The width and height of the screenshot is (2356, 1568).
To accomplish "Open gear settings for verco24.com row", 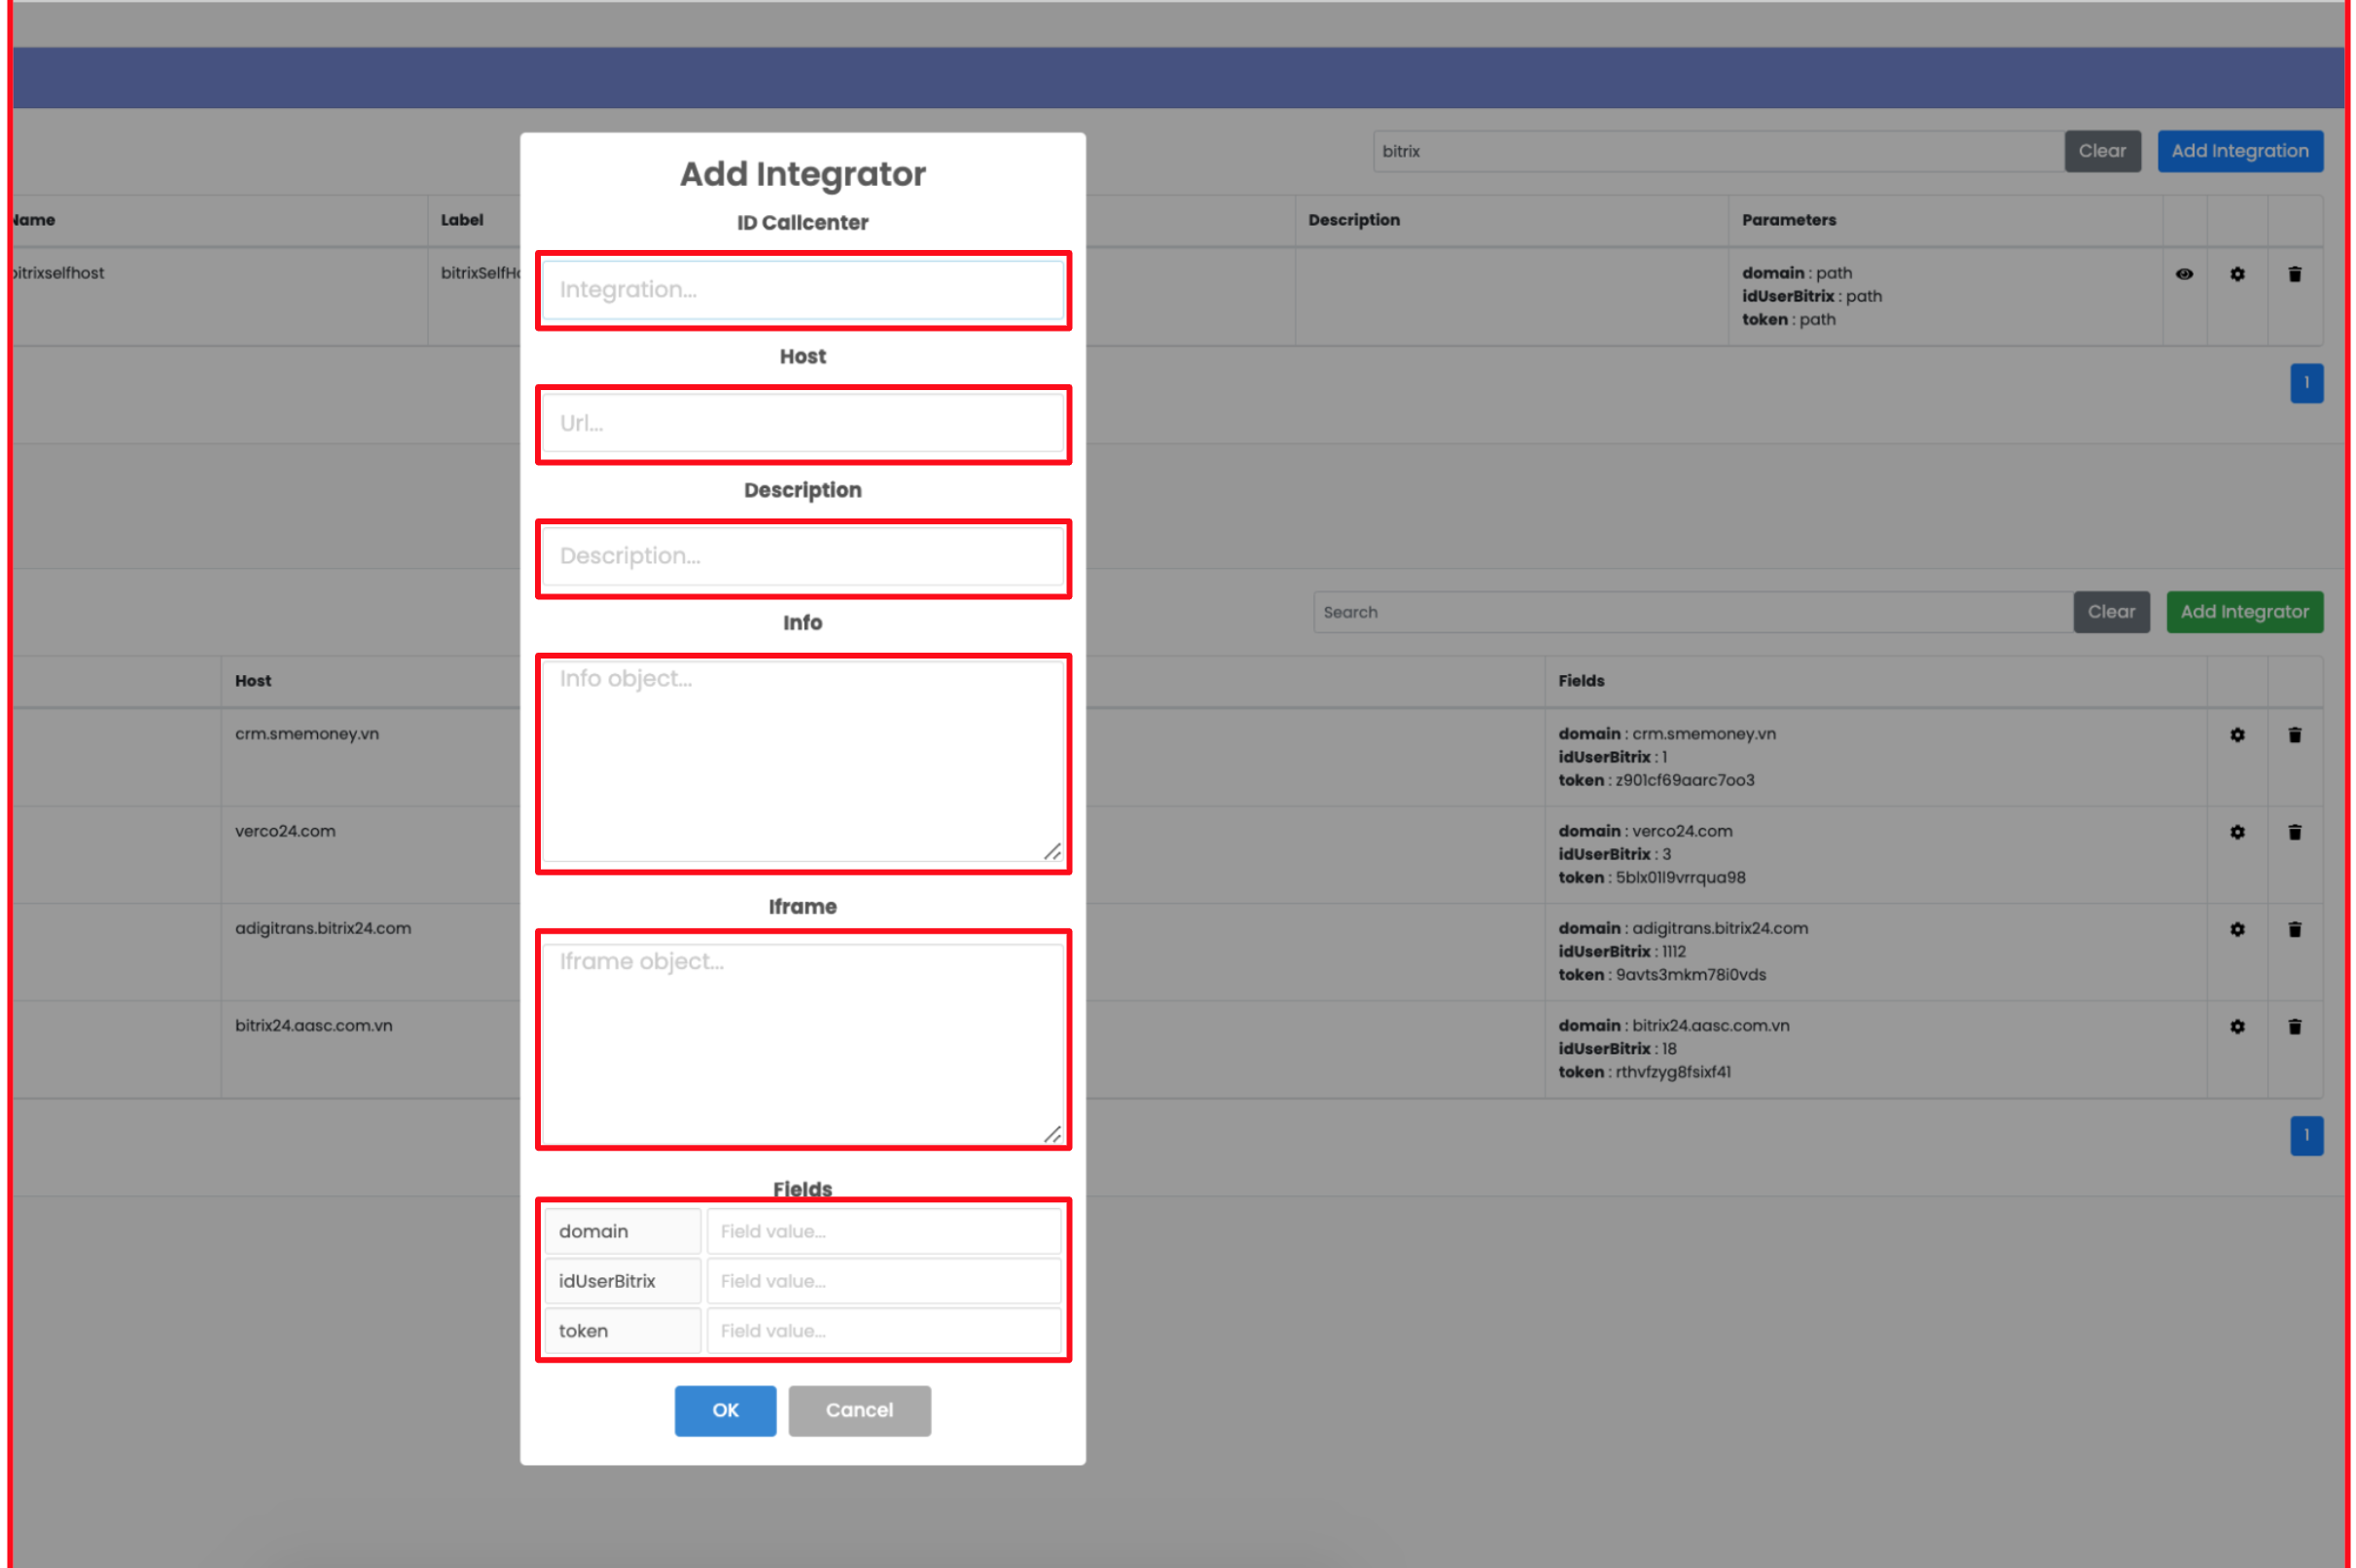I will point(2237,832).
